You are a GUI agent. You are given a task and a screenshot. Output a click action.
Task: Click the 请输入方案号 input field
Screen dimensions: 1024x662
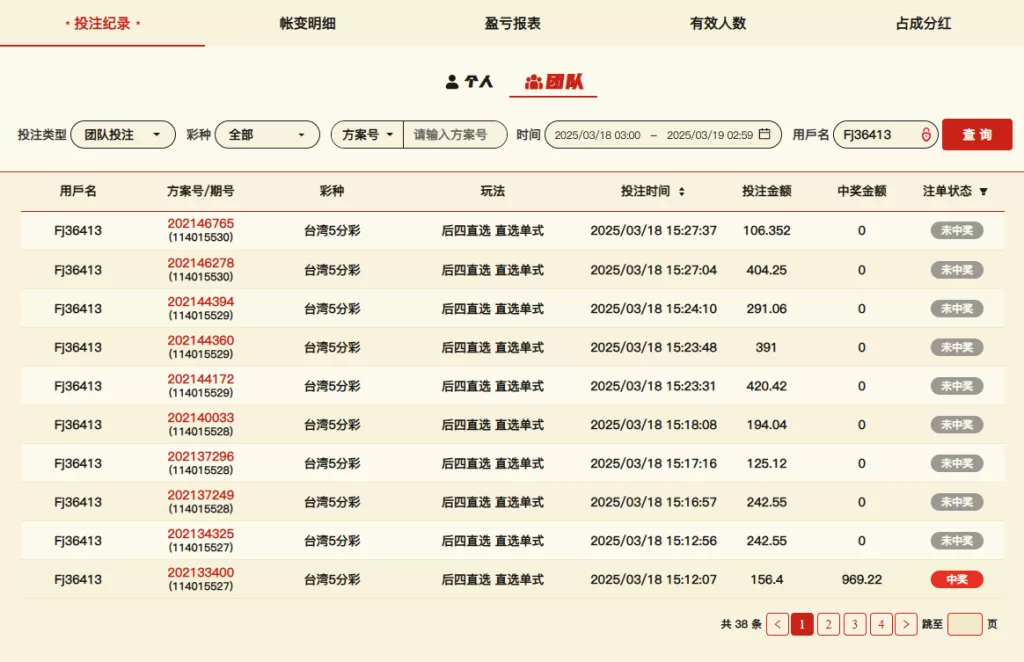click(455, 134)
